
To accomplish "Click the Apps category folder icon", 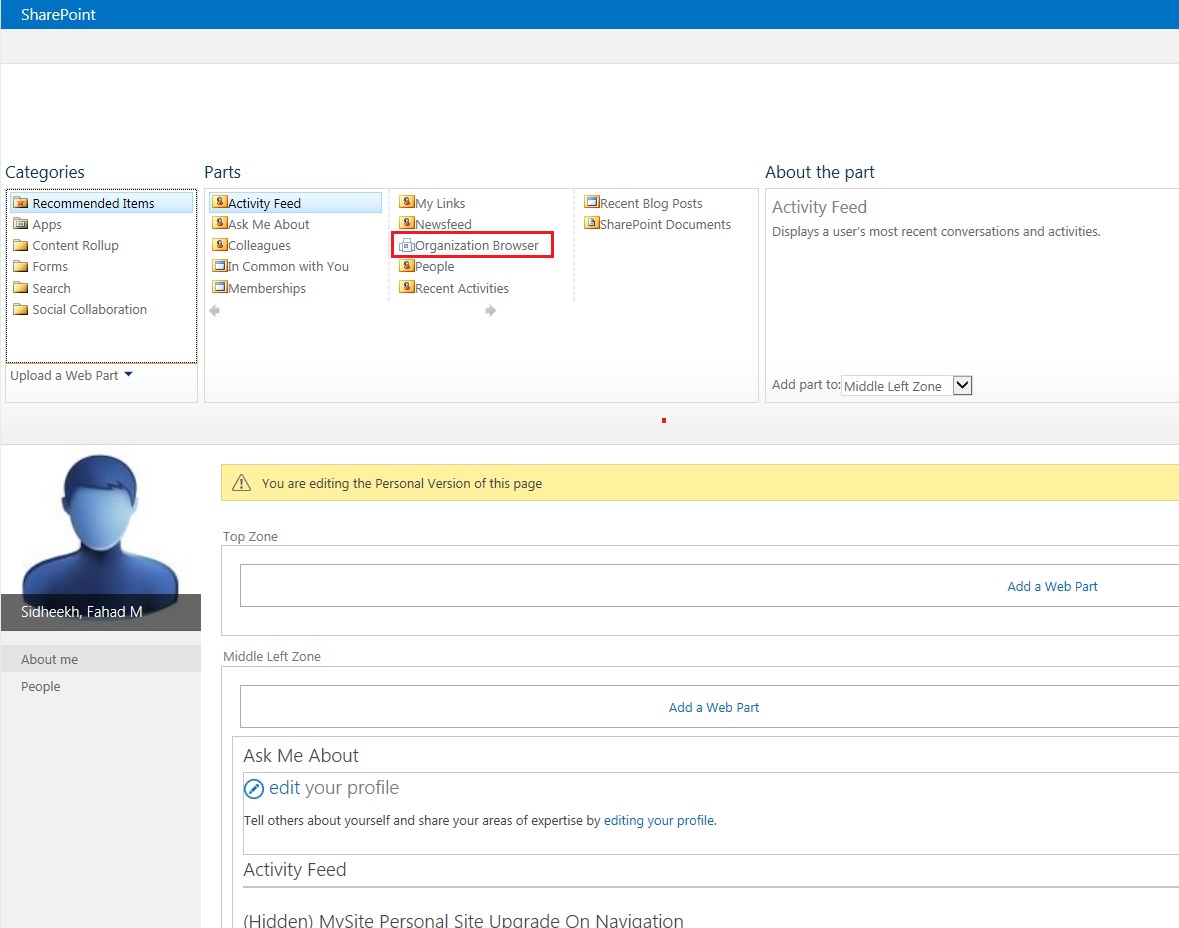I will [x=20, y=224].
